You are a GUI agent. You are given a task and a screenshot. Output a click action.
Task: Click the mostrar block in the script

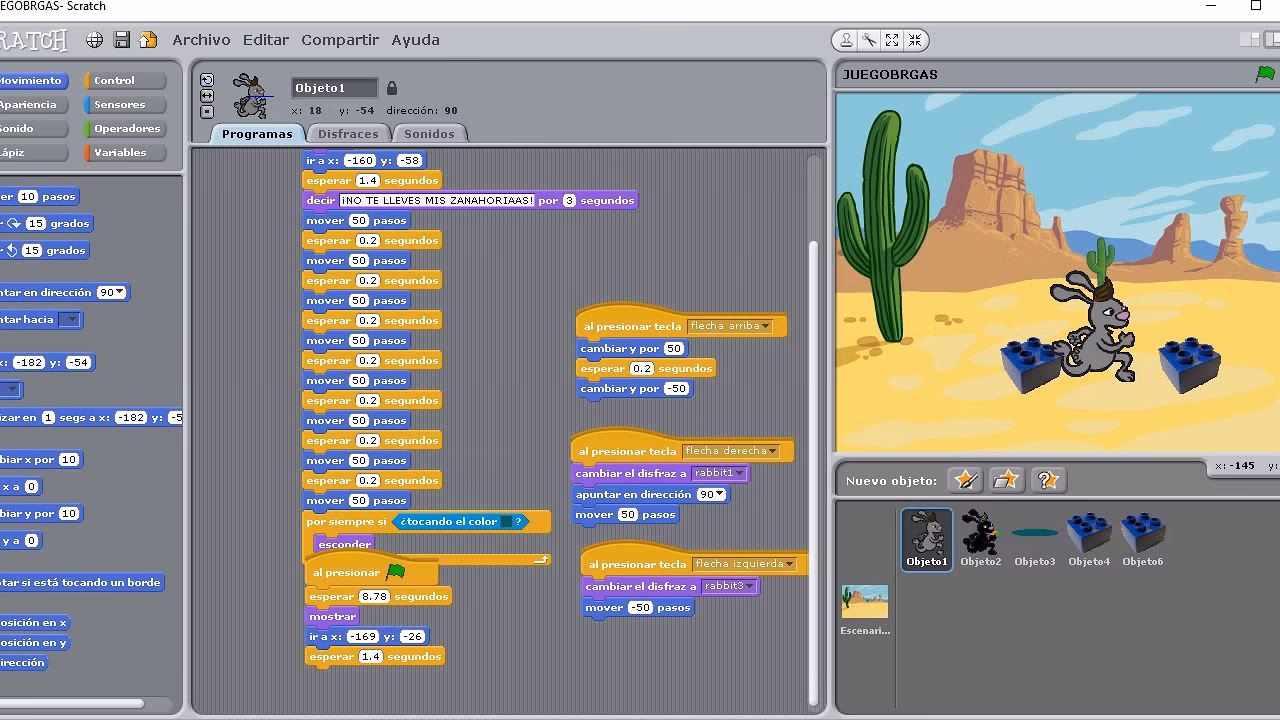(332, 616)
